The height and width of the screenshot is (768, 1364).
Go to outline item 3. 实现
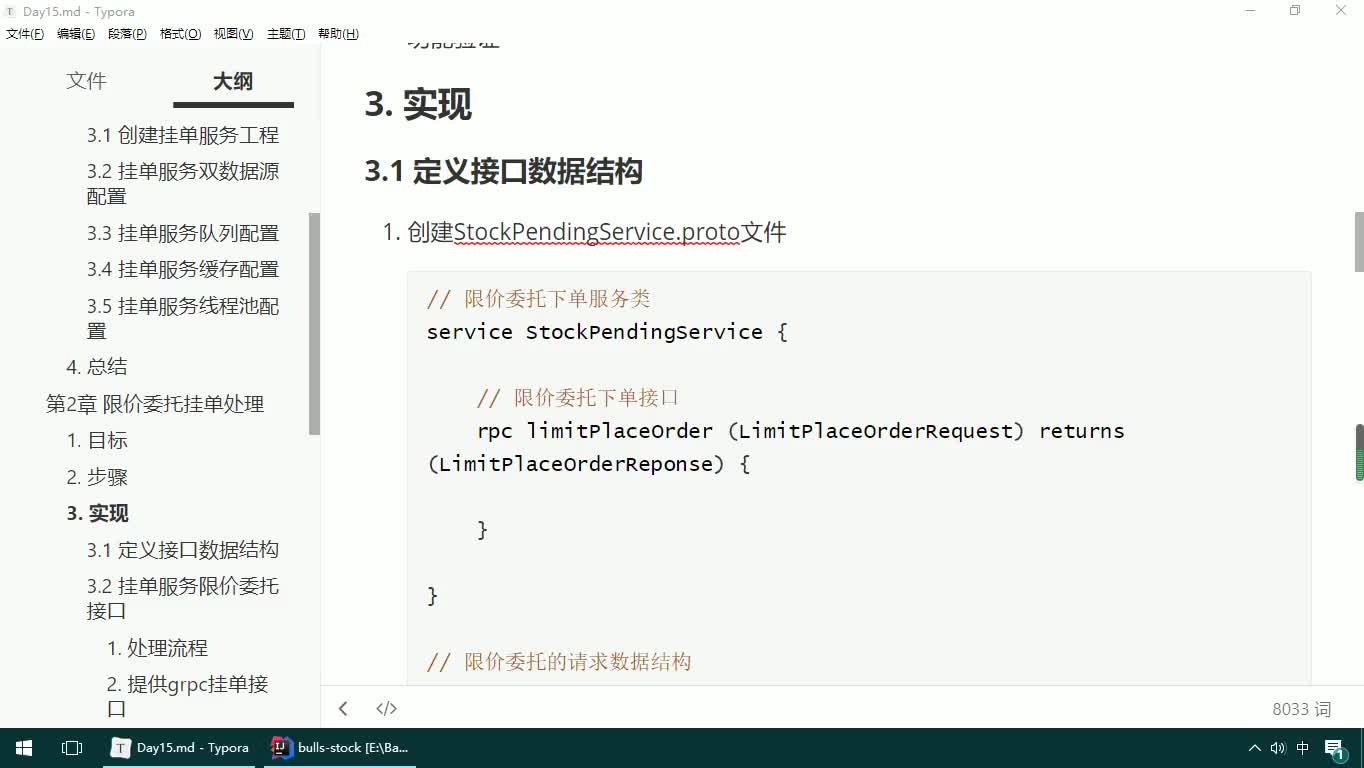point(97,513)
